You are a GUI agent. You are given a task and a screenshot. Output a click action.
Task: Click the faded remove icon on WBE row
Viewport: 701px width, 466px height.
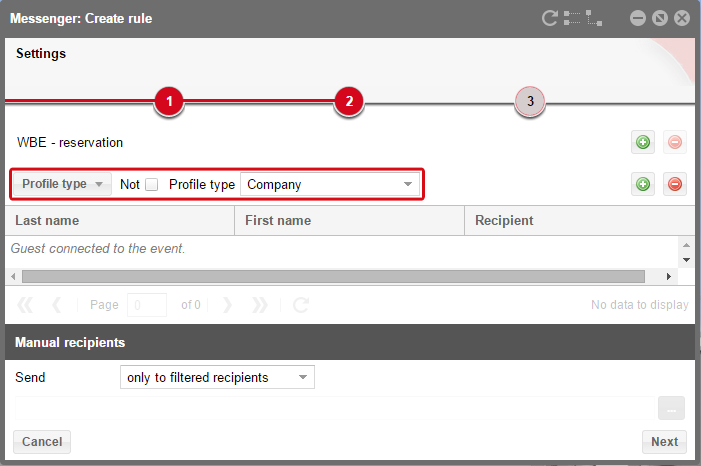[675, 142]
